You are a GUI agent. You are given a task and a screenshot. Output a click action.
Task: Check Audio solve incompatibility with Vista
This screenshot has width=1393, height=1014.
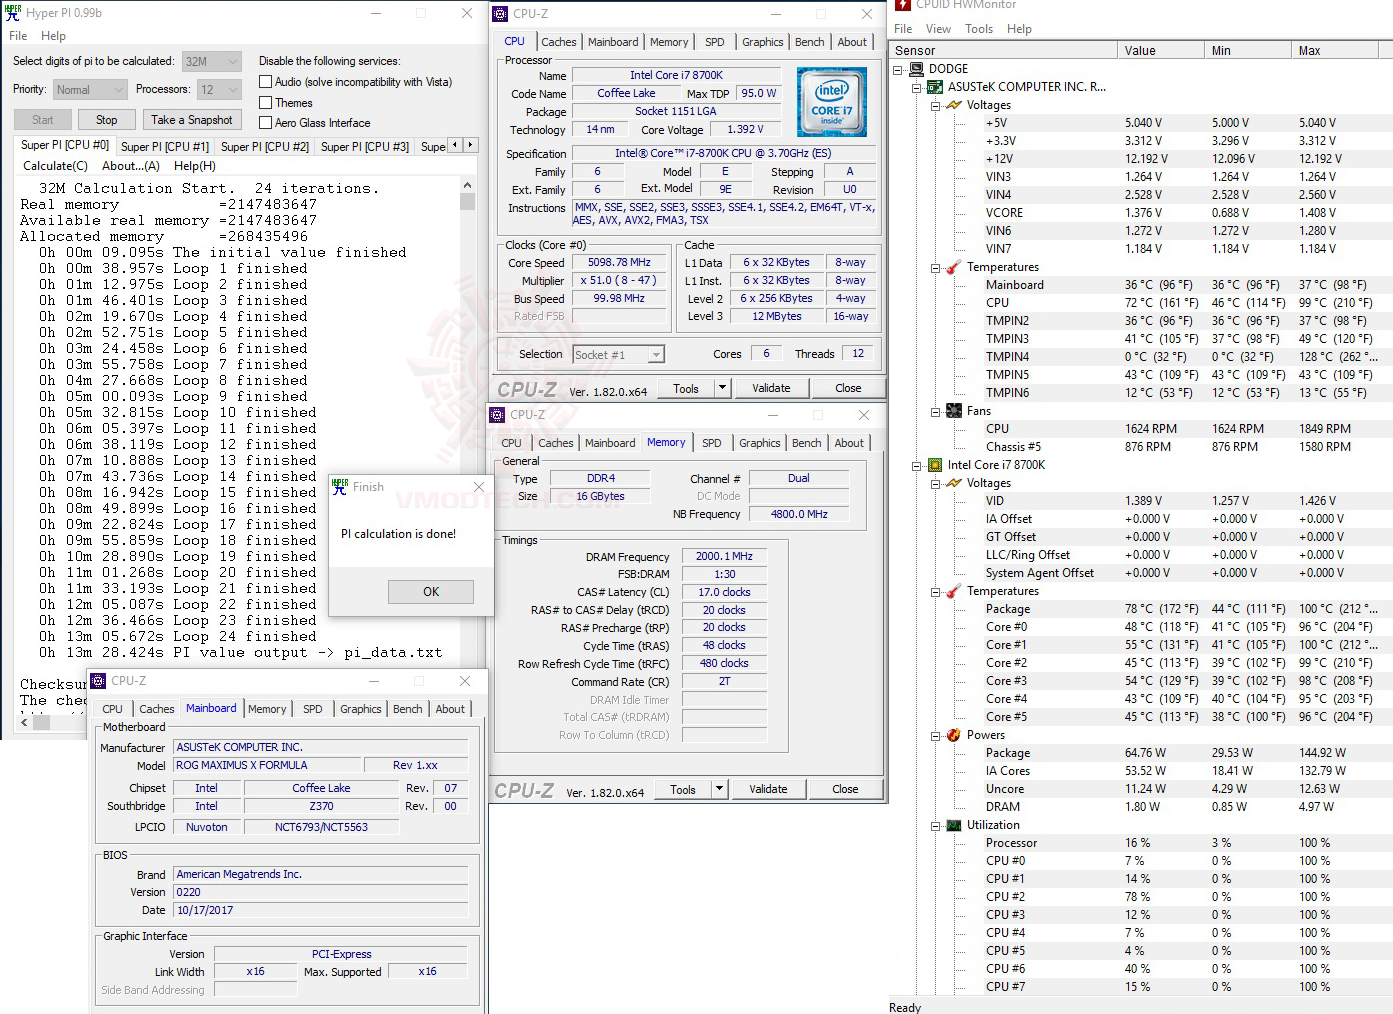266,81
